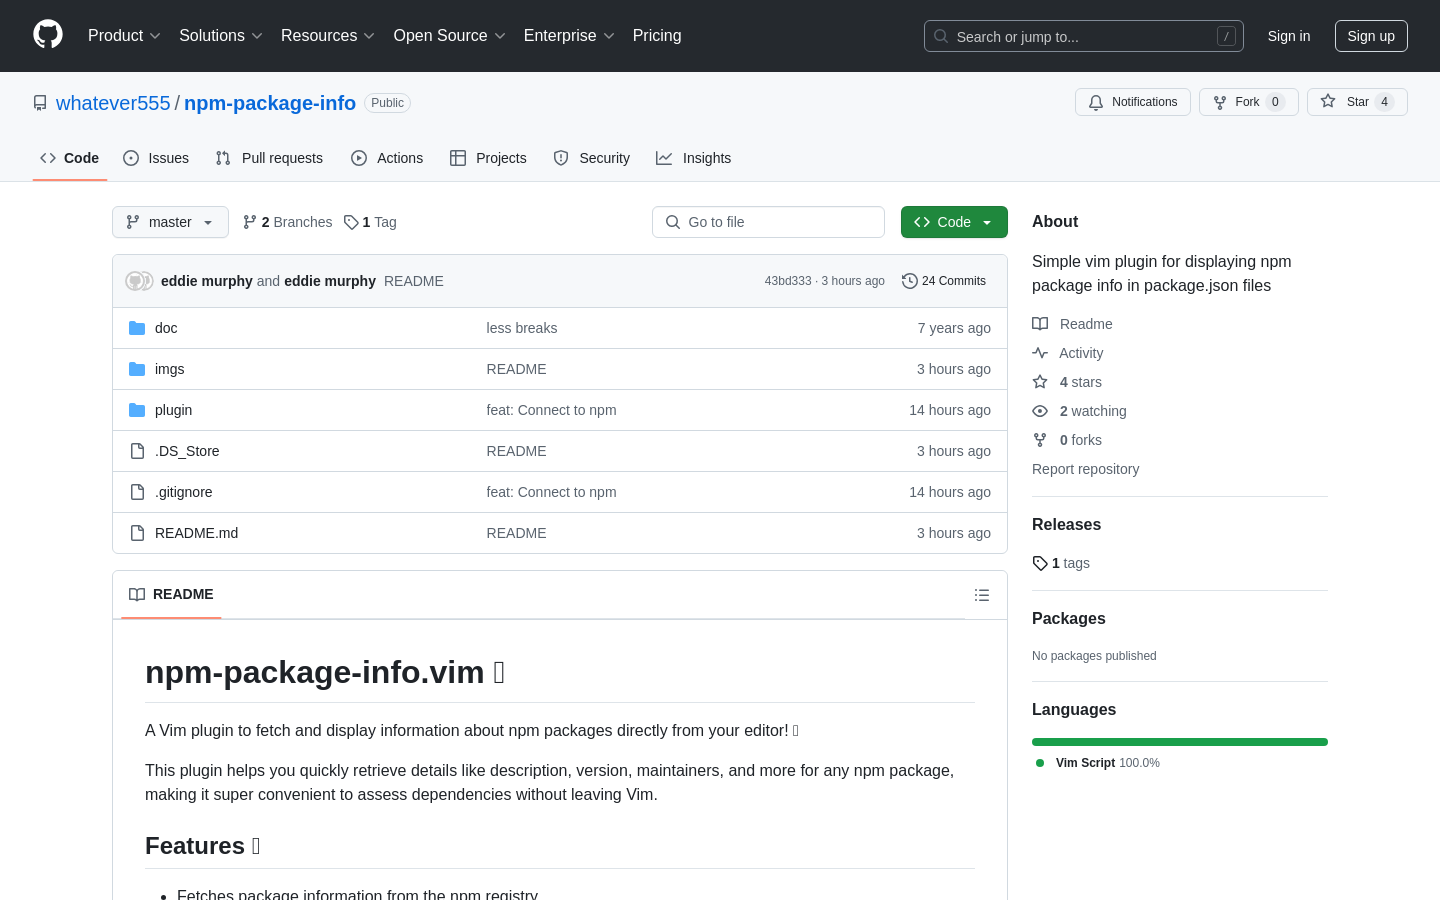Open the 'less breaks' commit message
This screenshot has height=900, width=1440.
click(x=522, y=328)
